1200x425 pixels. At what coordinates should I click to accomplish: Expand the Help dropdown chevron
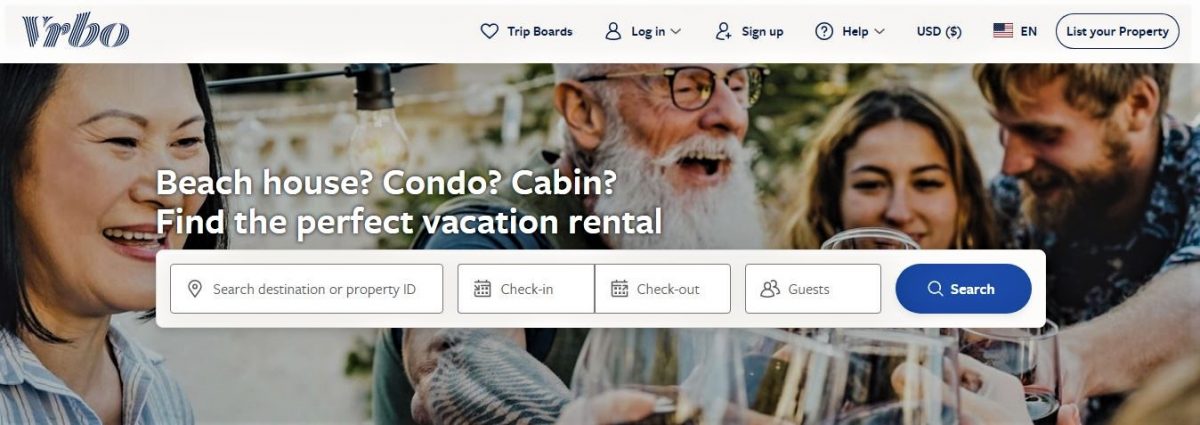pos(879,32)
